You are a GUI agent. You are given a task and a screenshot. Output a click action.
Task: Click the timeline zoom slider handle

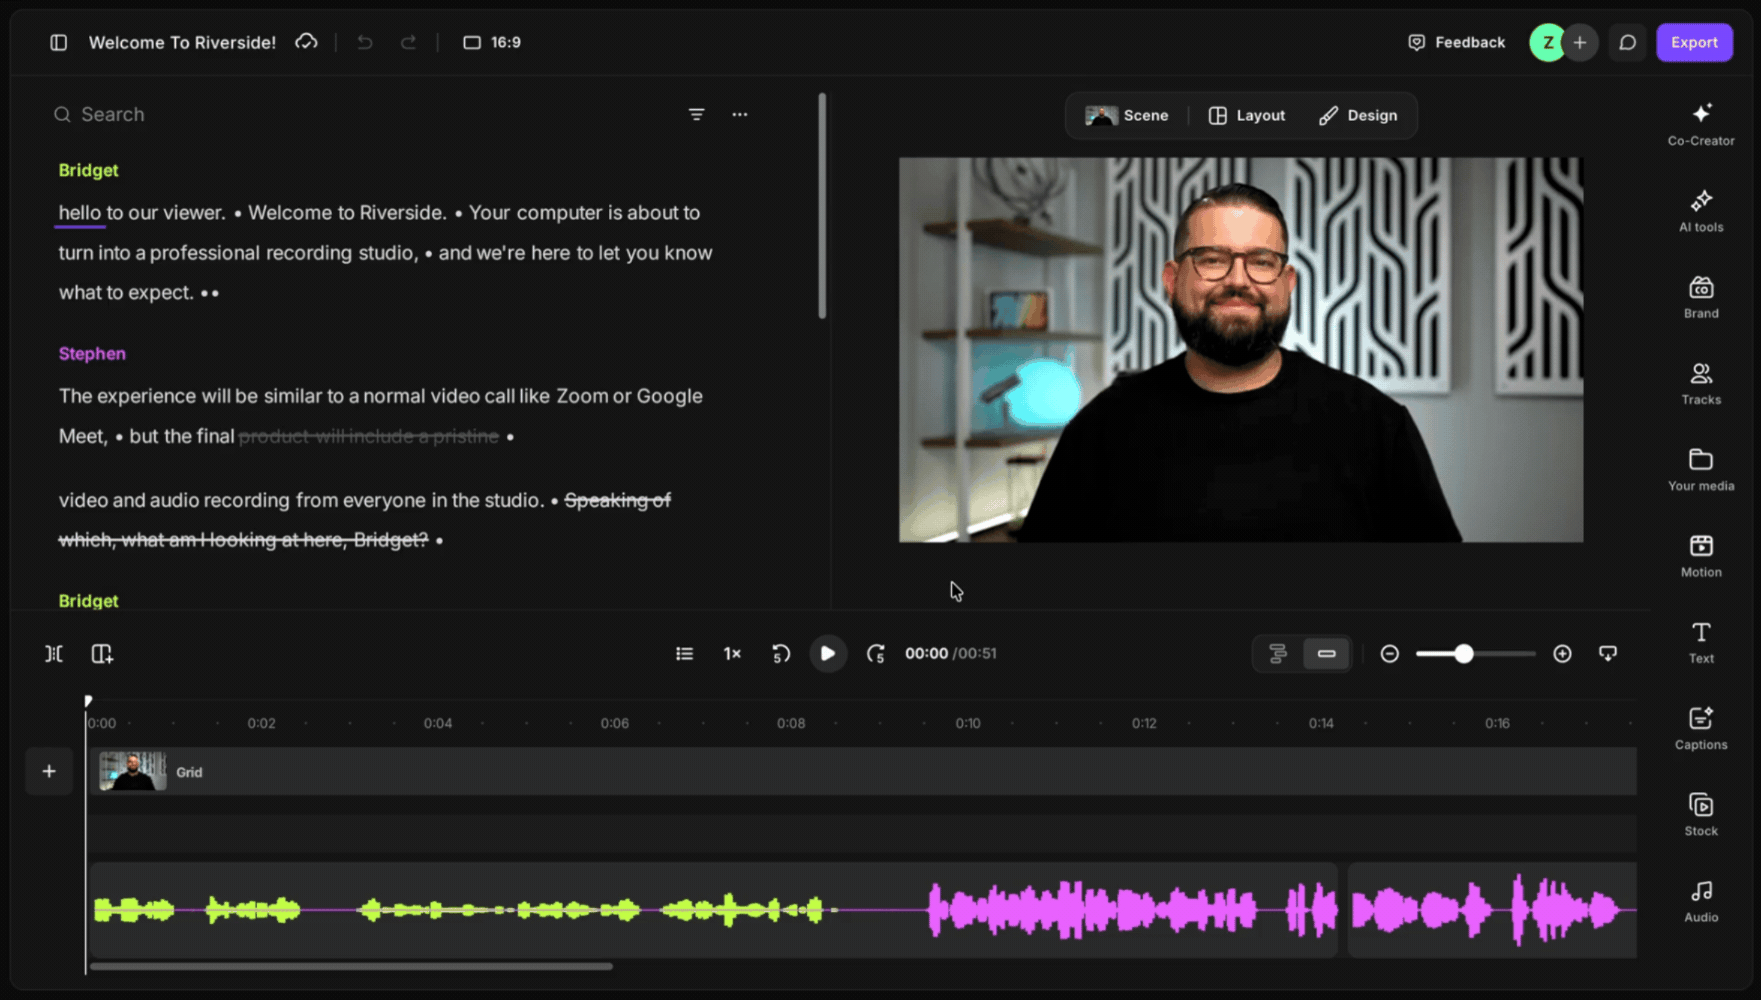(1464, 654)
